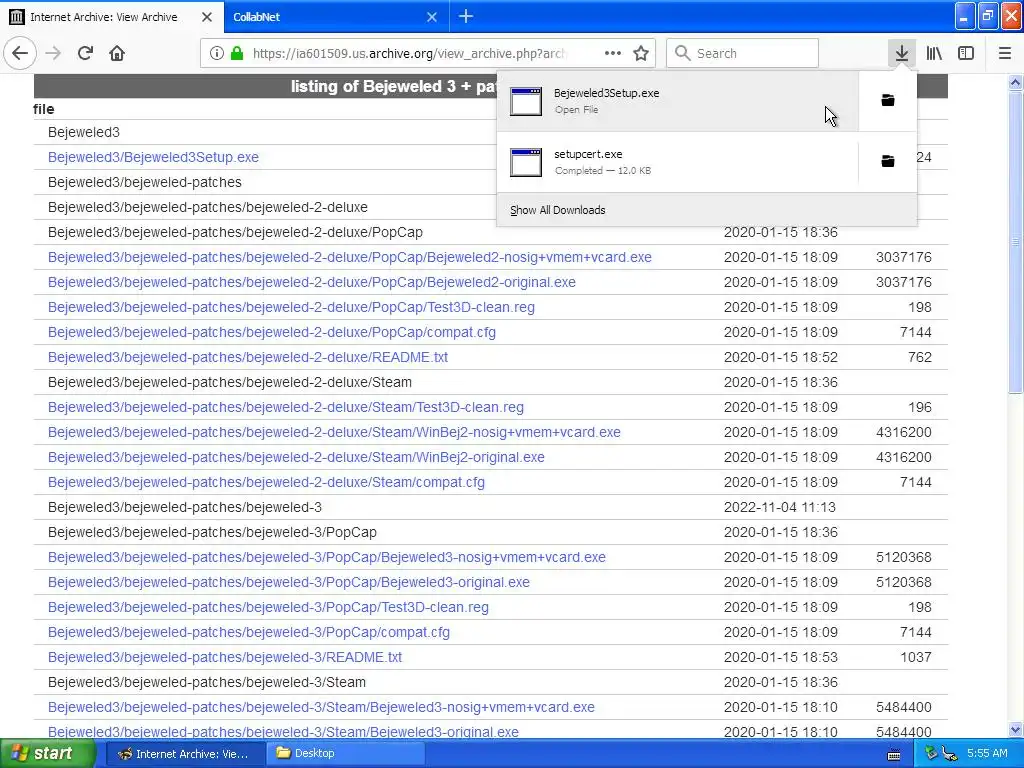Open a new tab with plus button
Screen dimensions: 1024x768
tap(466, 16)
